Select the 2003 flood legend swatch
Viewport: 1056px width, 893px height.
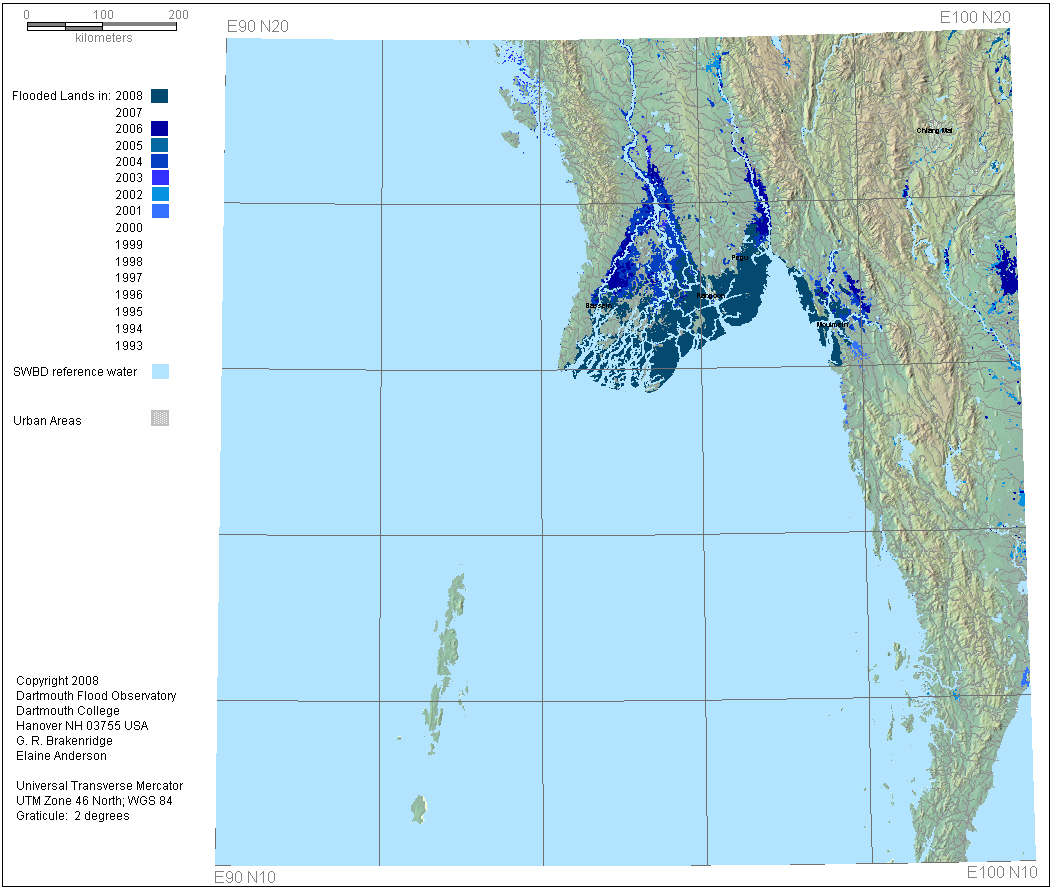pos(160,178)
